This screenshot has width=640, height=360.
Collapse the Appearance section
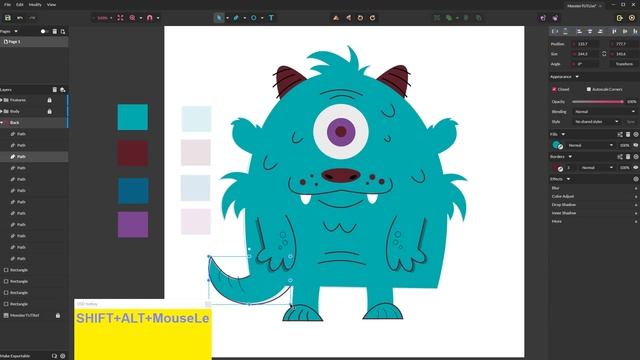click(x=577, y=77)
